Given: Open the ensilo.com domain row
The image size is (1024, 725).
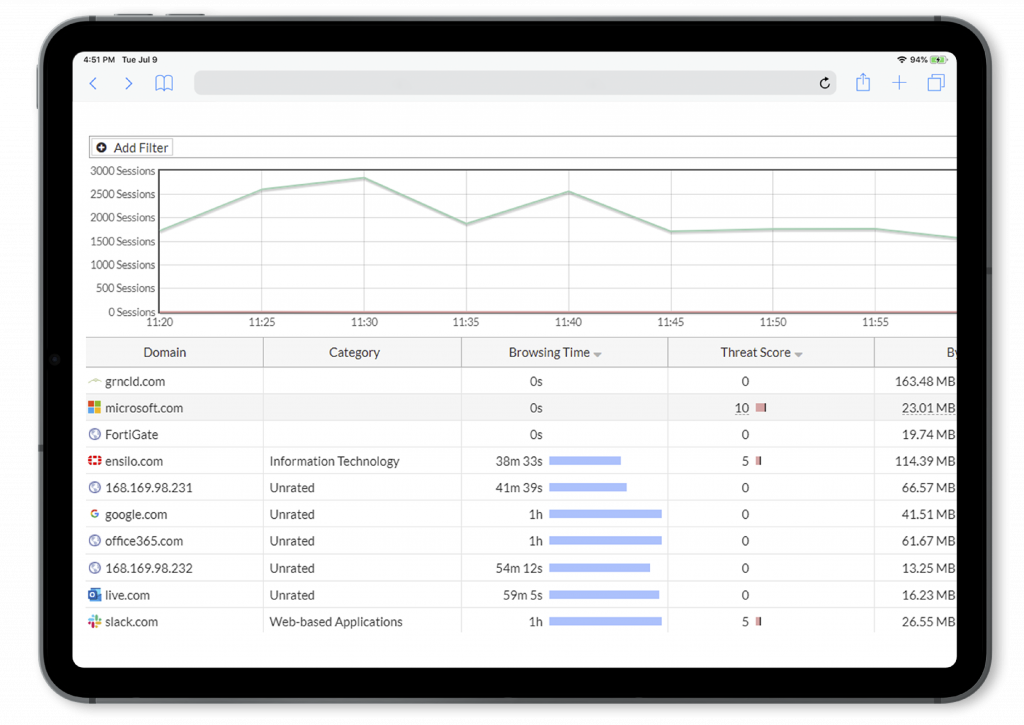Looking at the screenshot, I should [134, 462].
